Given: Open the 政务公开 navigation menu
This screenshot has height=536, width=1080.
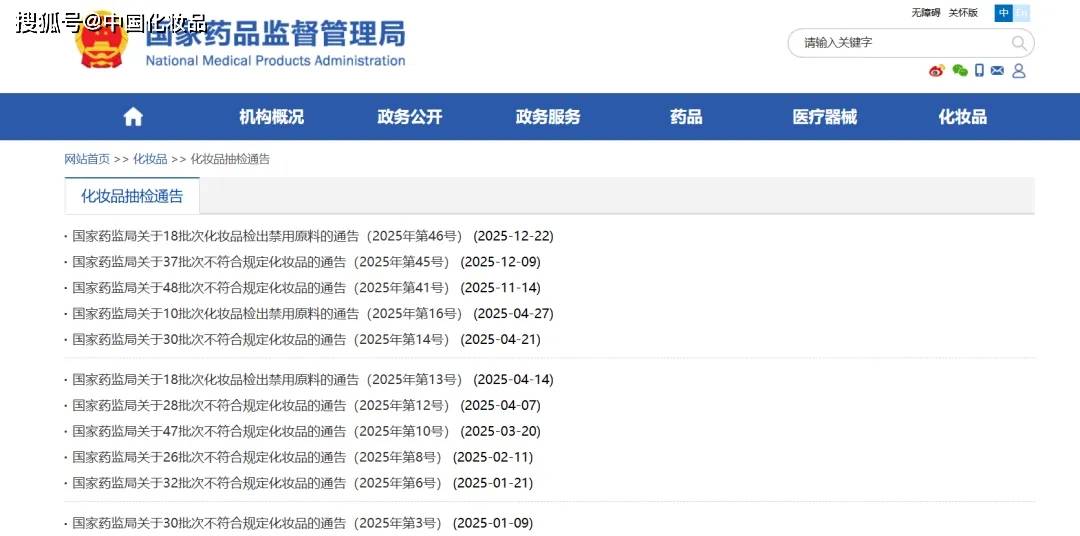Looking at the screenshot, I should pyautogui.click(x=409, y=117).
